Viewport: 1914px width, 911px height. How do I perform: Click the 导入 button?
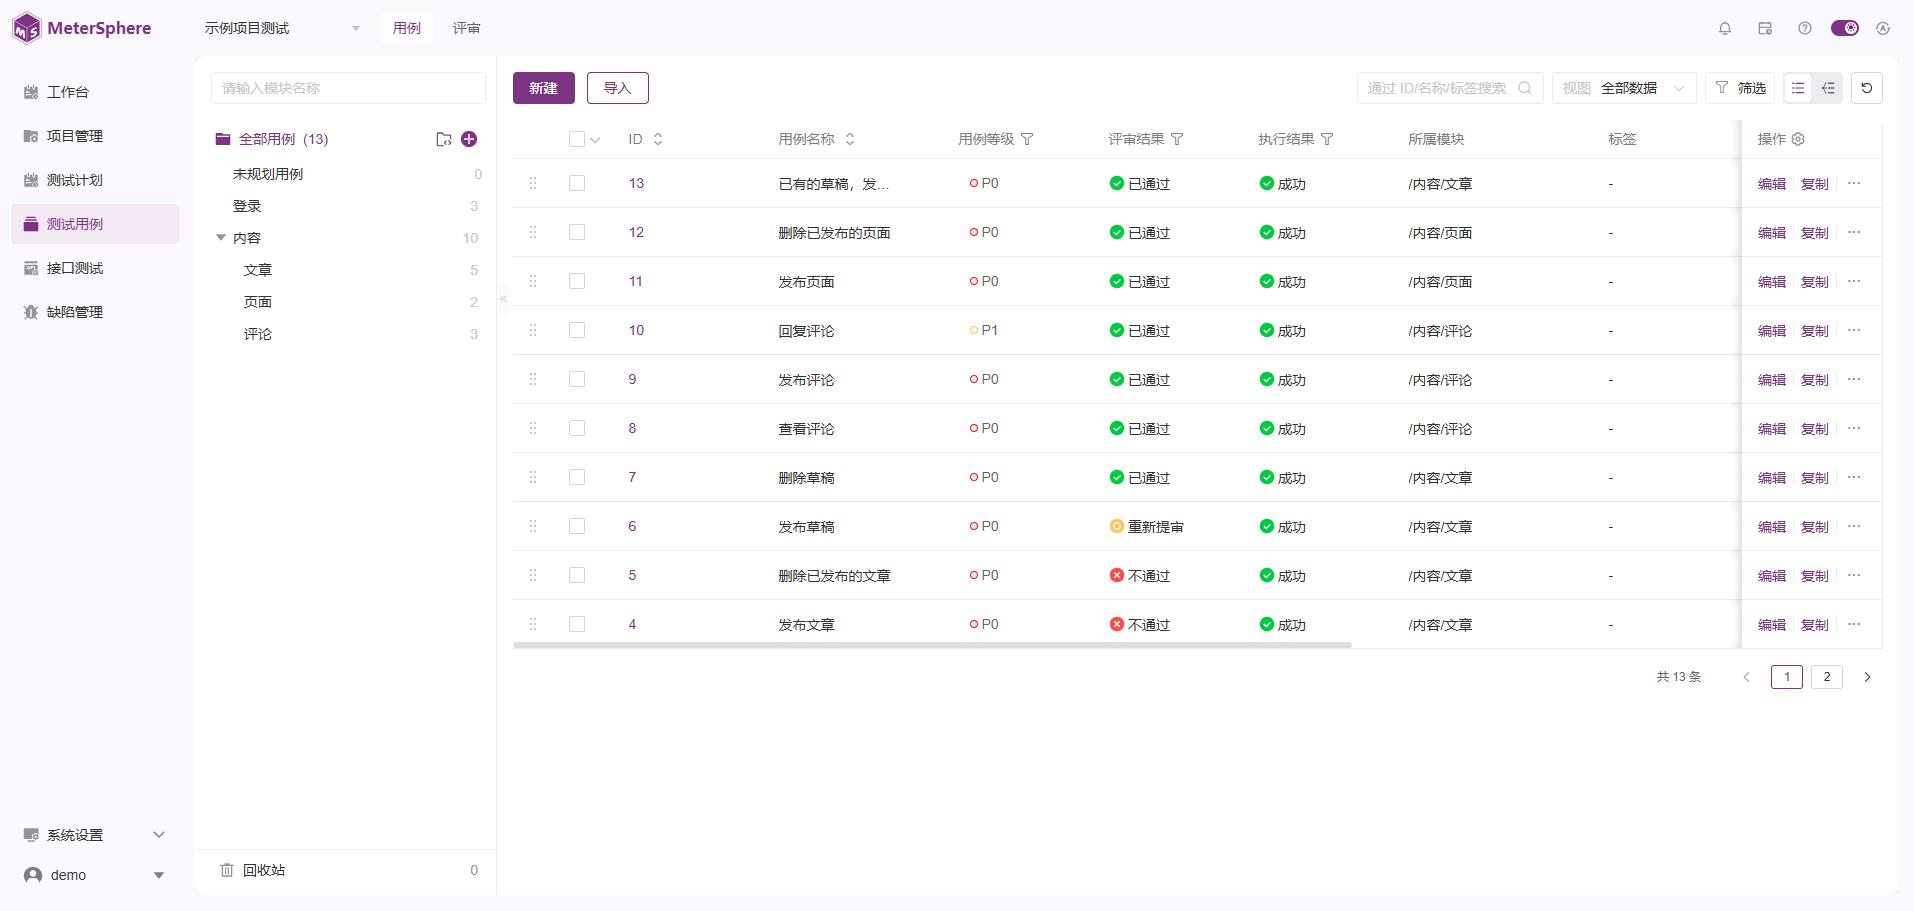coord(618,88)
